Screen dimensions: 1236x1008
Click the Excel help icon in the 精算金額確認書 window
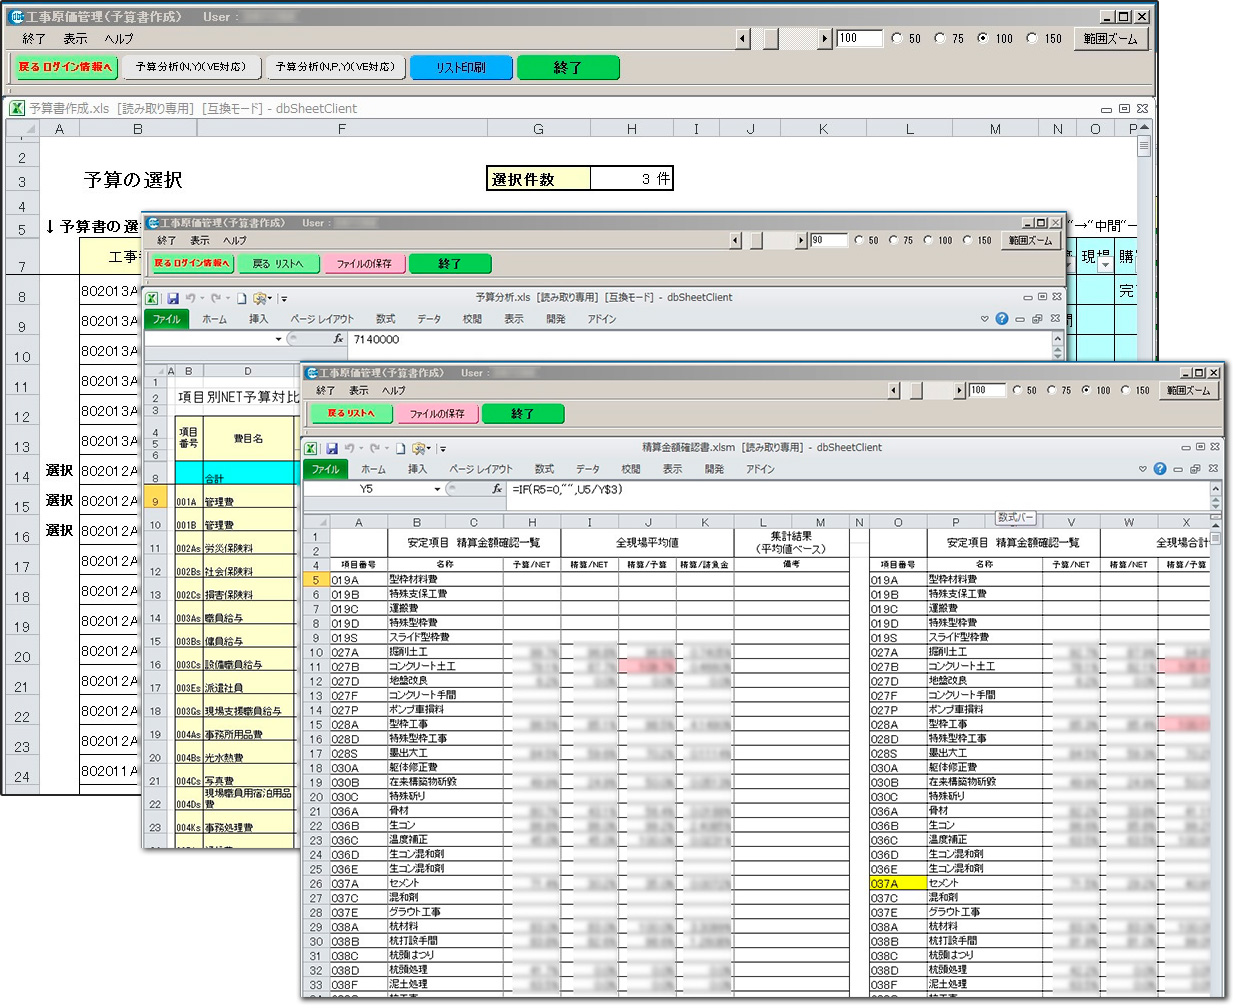pyautogui.click(x=1160, y=469)
